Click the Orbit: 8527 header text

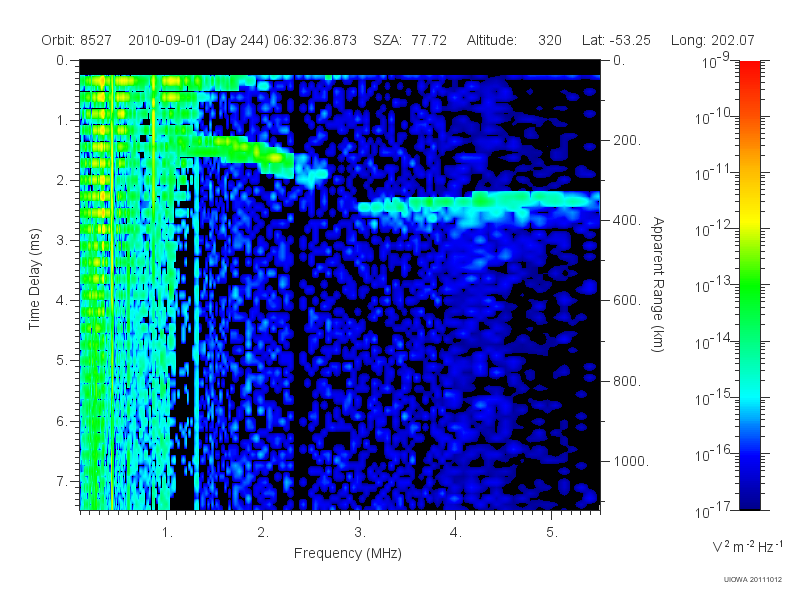point(77,40)
